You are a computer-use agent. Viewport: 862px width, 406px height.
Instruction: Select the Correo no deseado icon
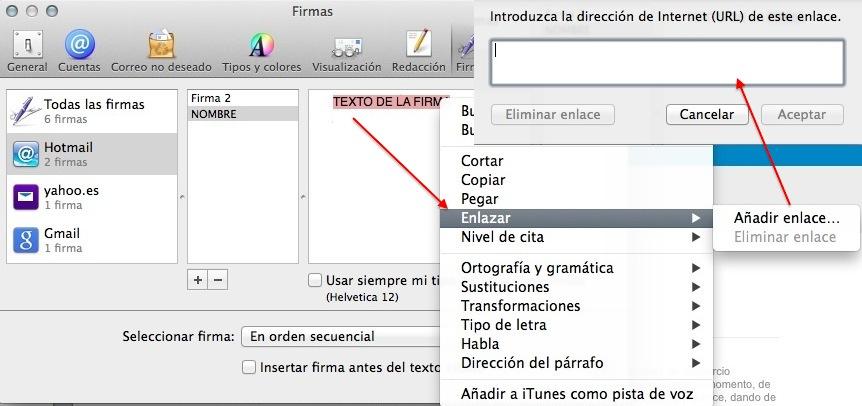(x=162, y=48)
